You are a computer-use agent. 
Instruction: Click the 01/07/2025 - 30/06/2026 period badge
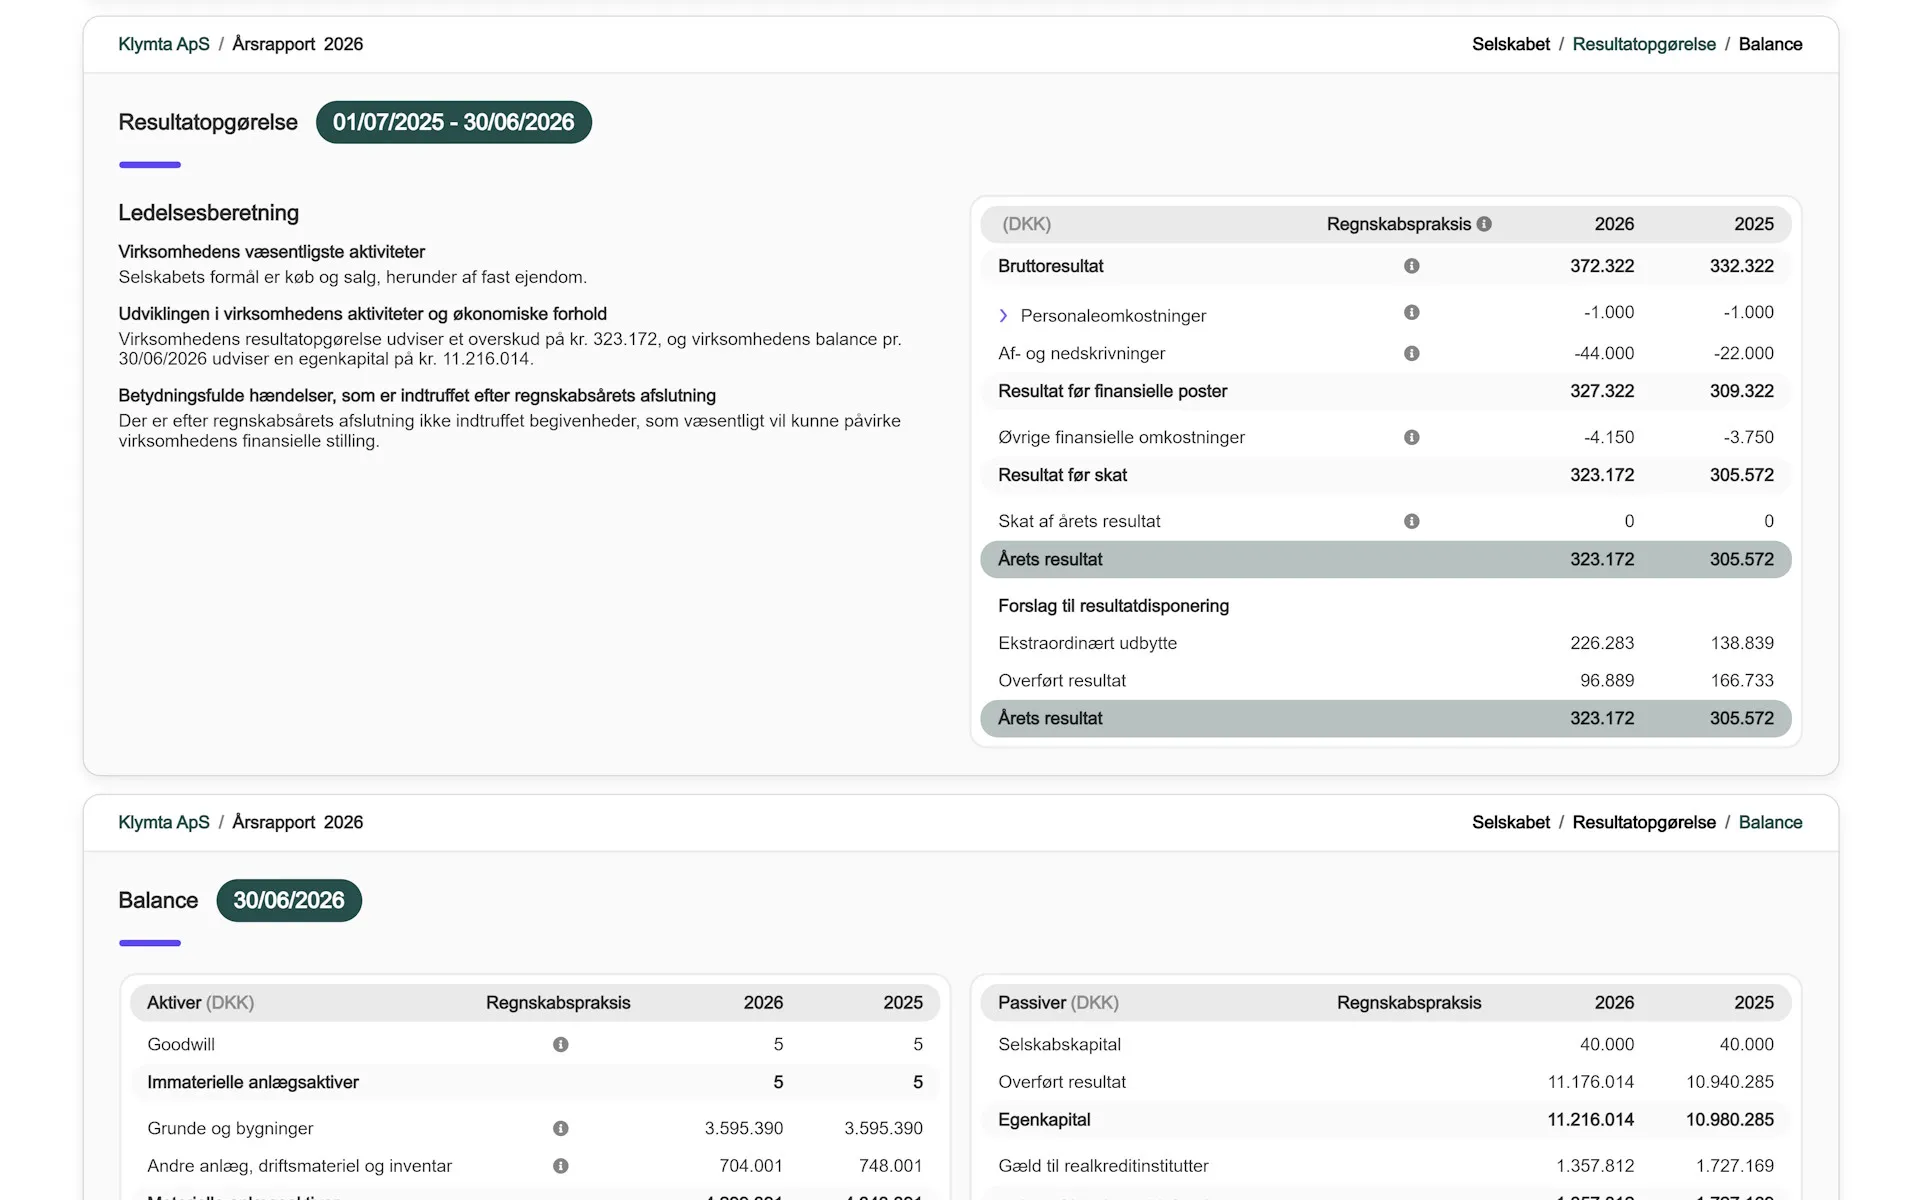454,122
